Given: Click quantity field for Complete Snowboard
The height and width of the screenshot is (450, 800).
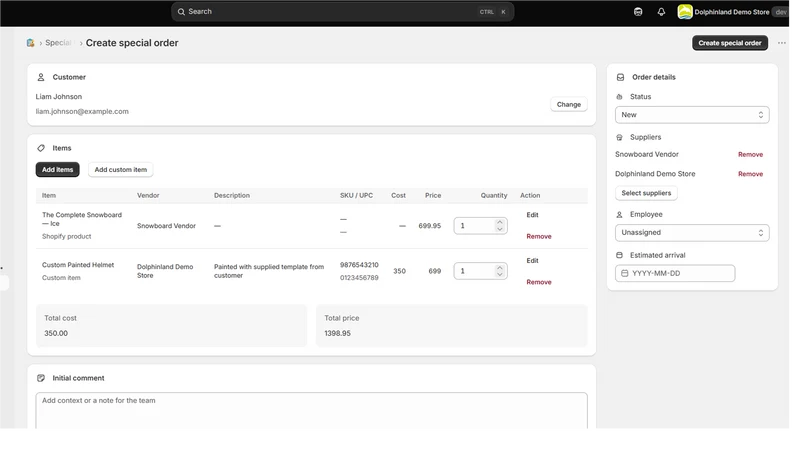Looking at the screenshot, I should 474,226.
